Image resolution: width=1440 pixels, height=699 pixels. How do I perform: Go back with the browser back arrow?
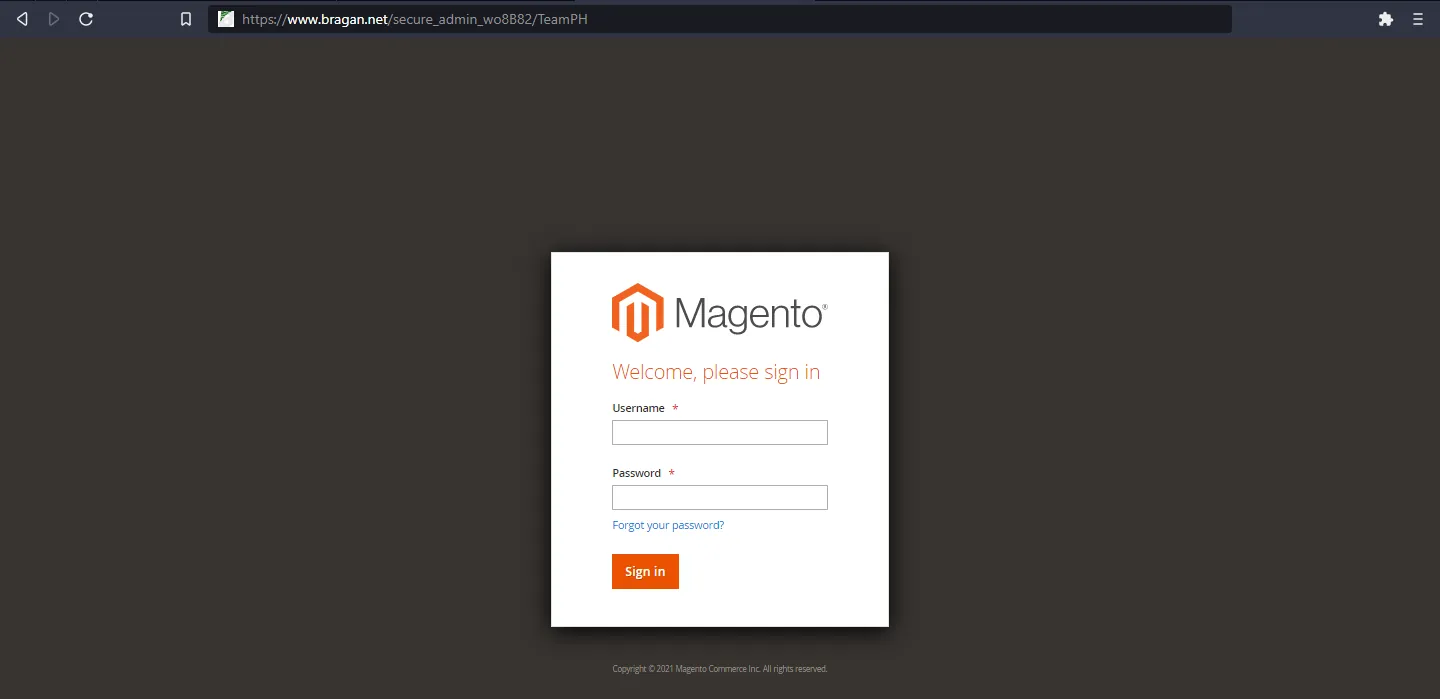tap(22, 19)
